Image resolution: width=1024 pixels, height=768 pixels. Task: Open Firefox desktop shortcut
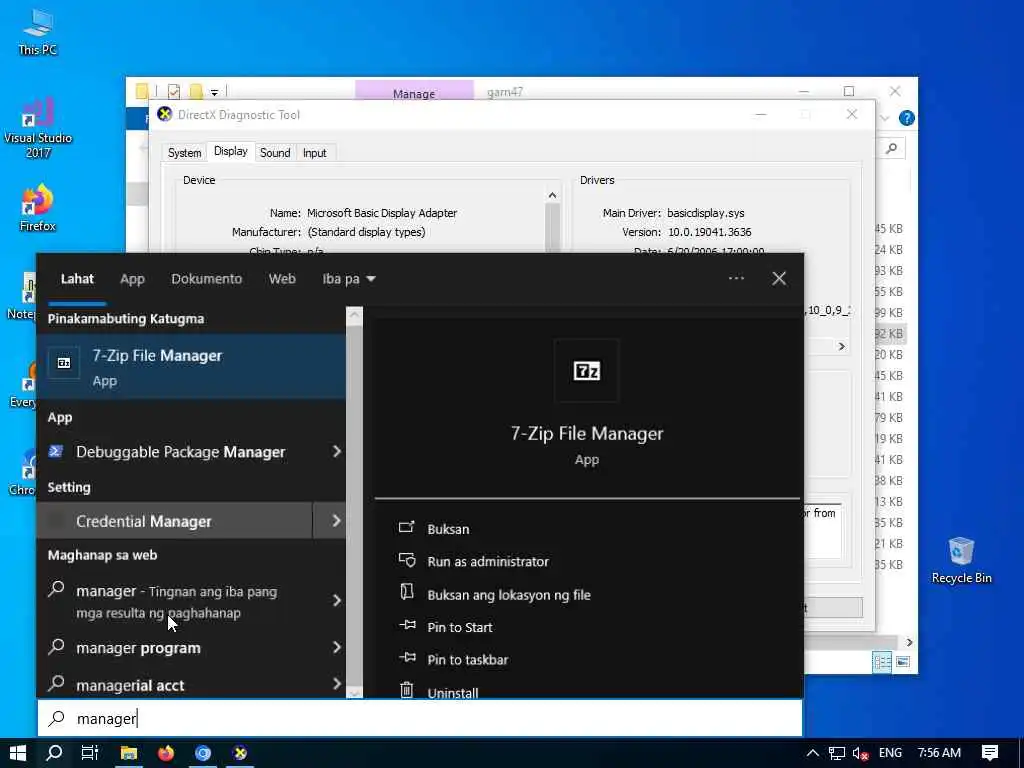37,208
